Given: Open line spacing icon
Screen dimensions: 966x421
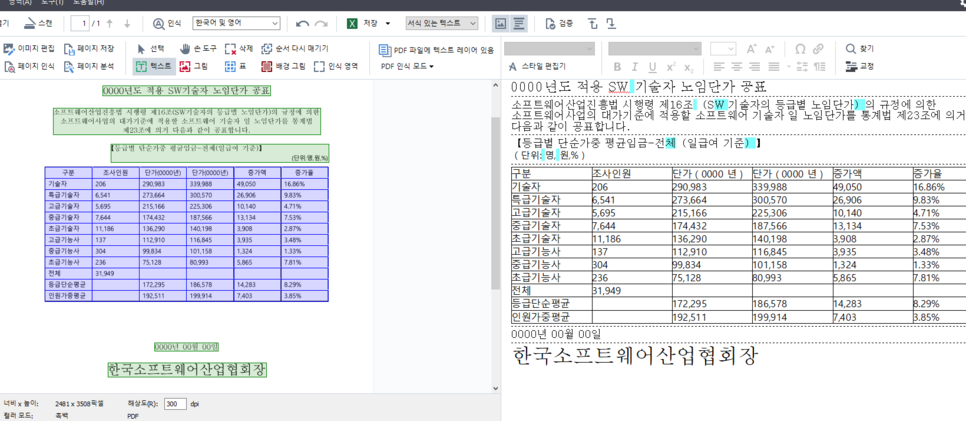Looking at the screenshot, I should pyautogui.click(x=802, y=66).
